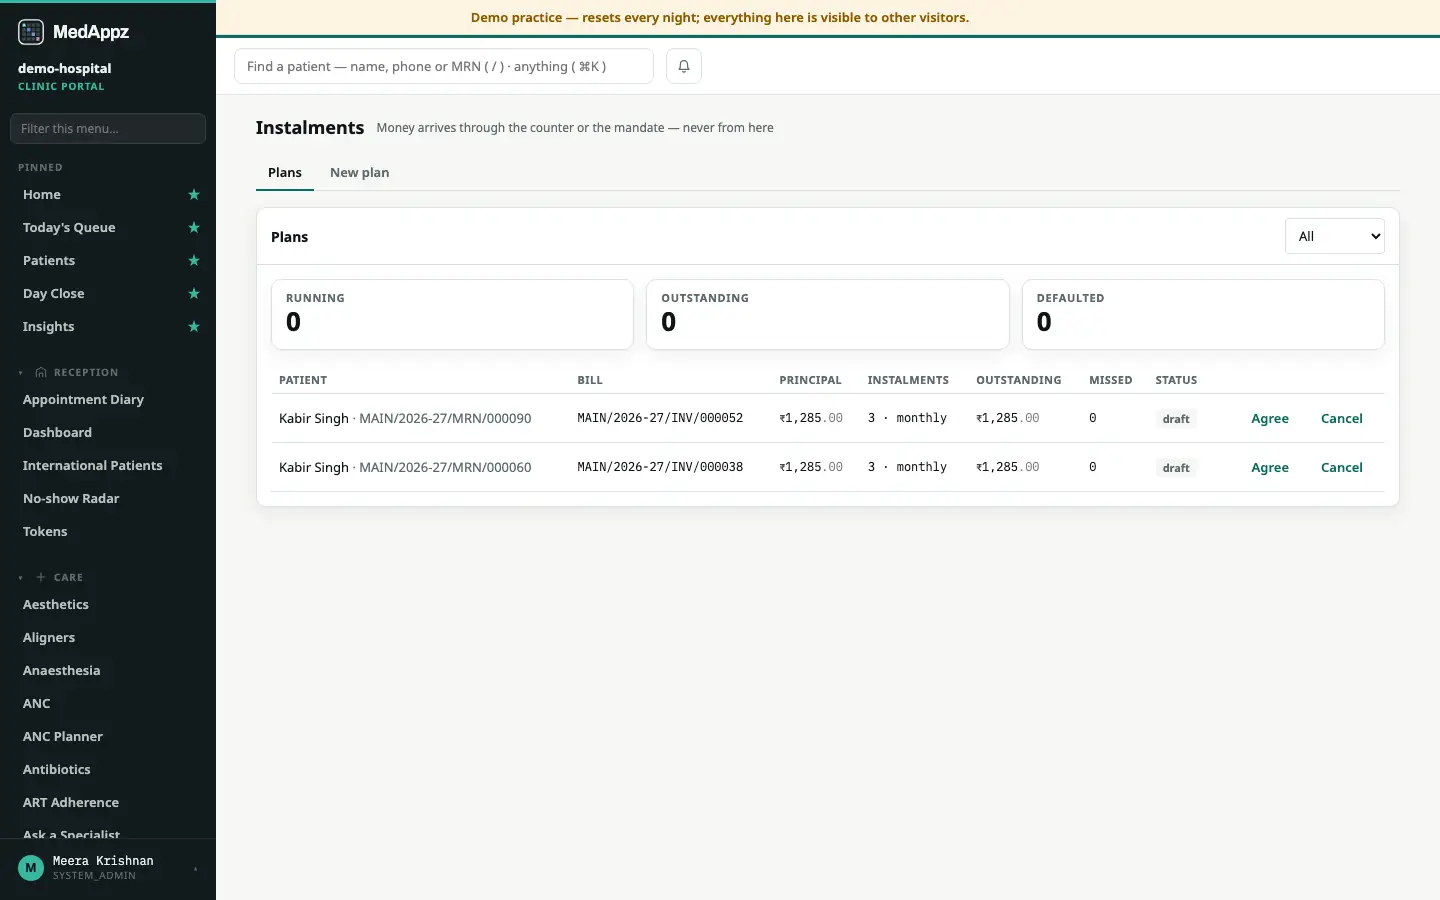The width and height of the screenshot is (1440, 900).
Task: Click the Running plans summary card
Action: 452,314
